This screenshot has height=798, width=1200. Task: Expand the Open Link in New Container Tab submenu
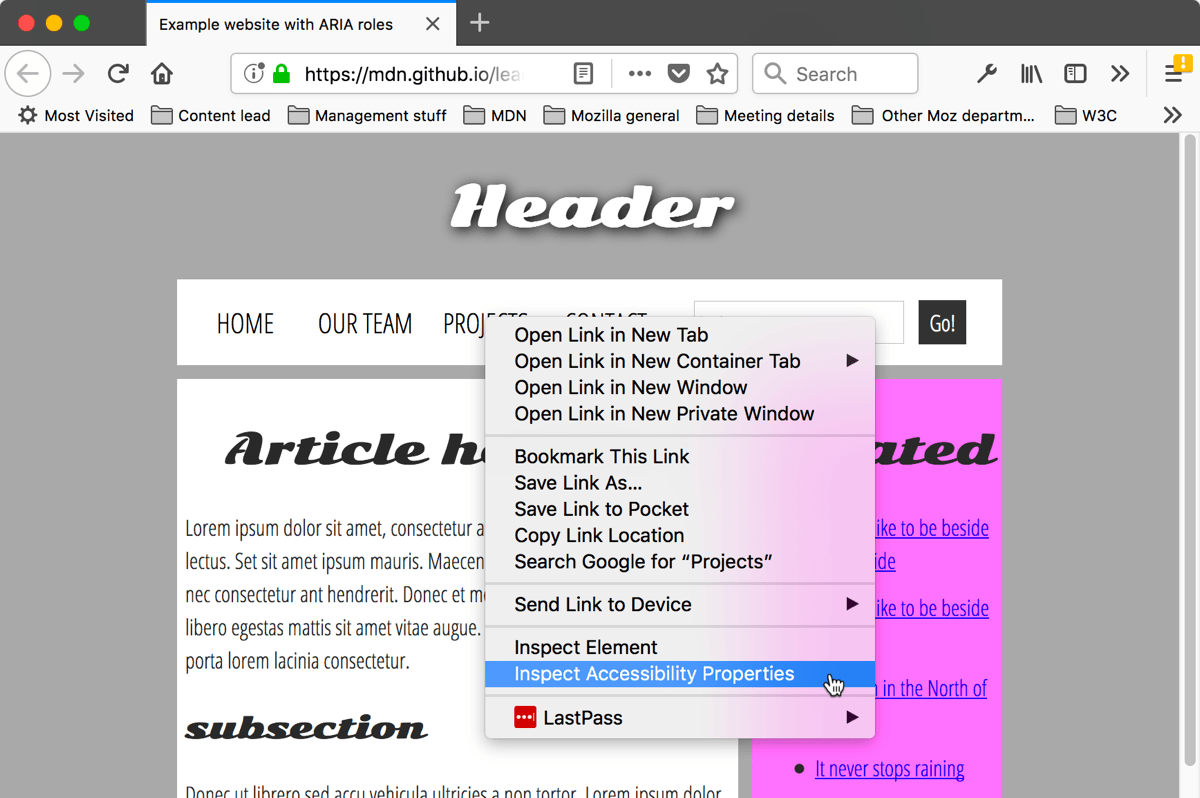[x=656, y=361]
